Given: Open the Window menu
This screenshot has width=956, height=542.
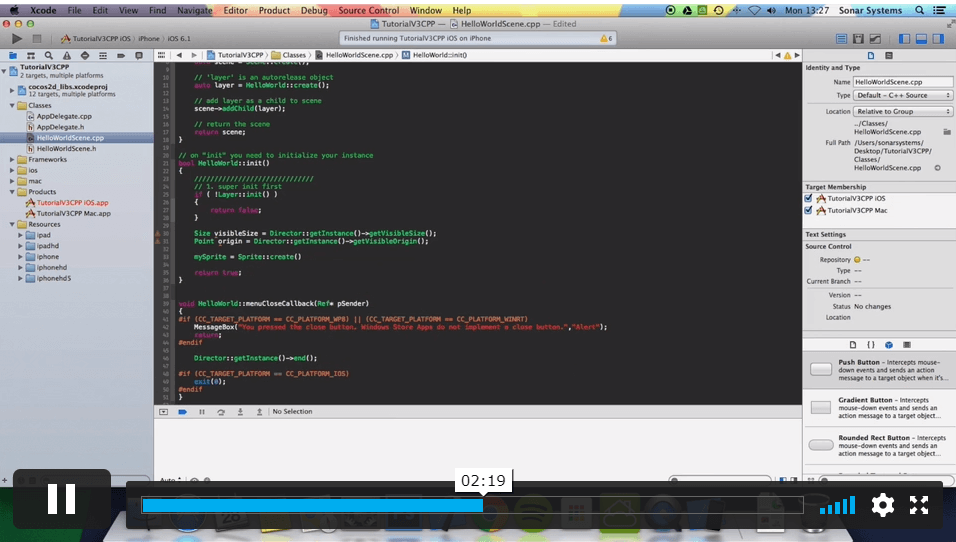Looking at the screenshot, I should point(426,10).
